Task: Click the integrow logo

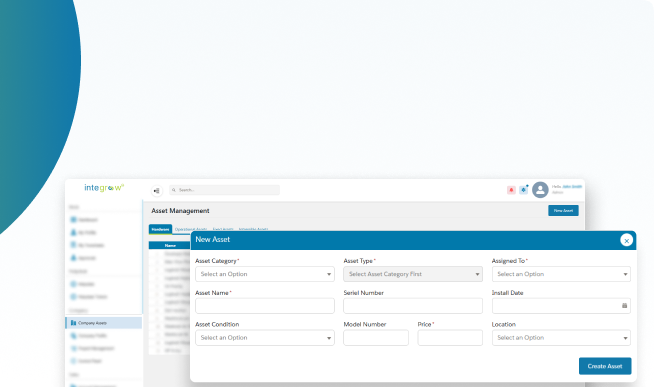Action: click(x=104, y=188)
